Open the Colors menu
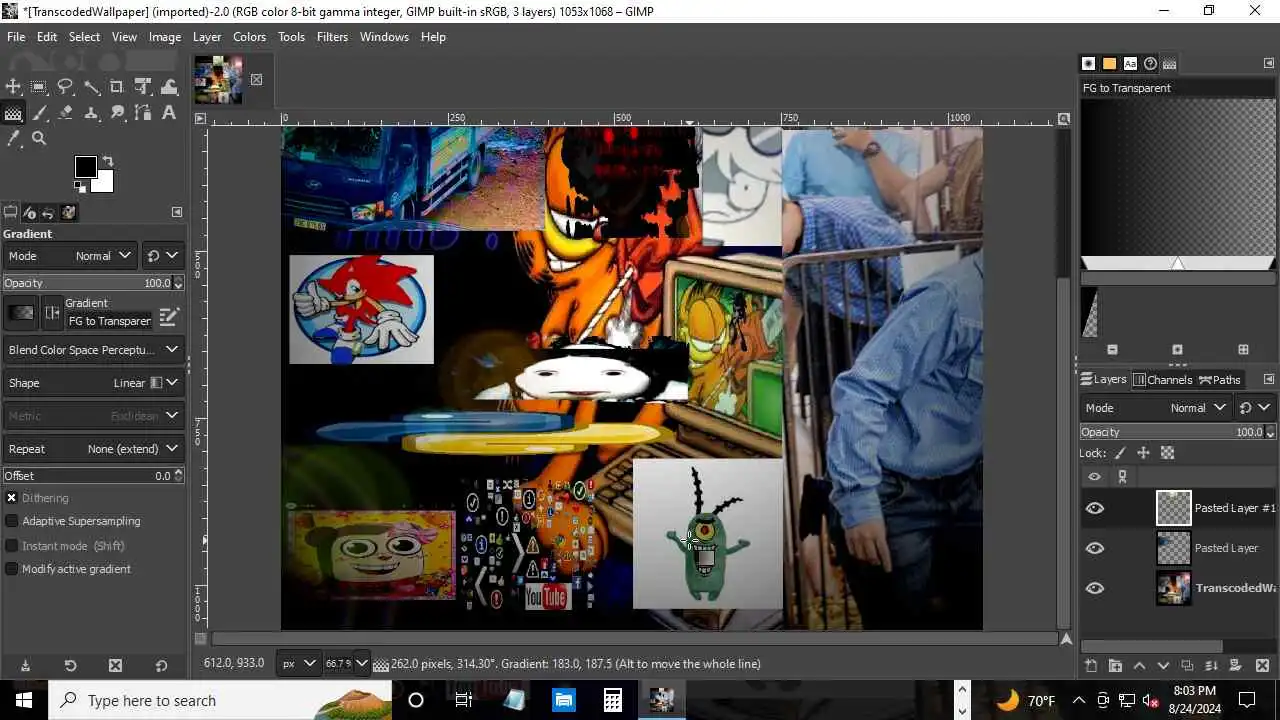Viewport: 1280px width, 720px height. [x=249, y=37]
